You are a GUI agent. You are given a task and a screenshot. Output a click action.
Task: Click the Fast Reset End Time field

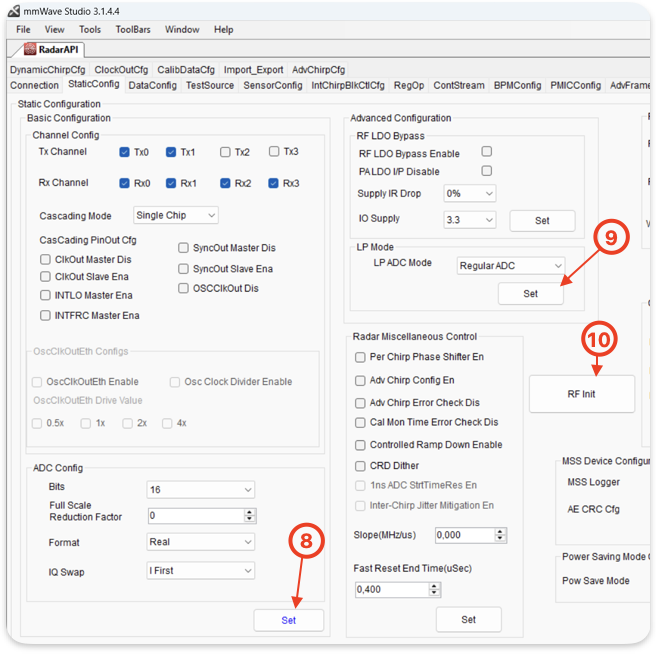[398, 590]
